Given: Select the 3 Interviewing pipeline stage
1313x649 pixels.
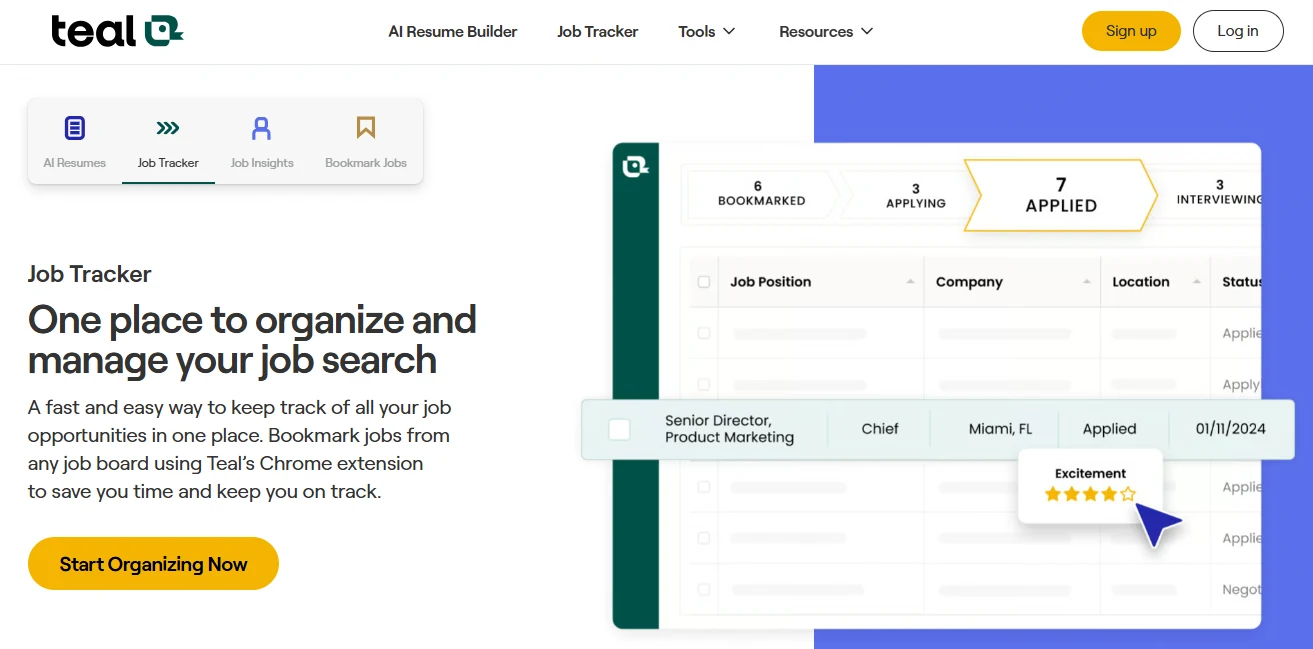Looking at the screenshot, I should (1219, 192).
